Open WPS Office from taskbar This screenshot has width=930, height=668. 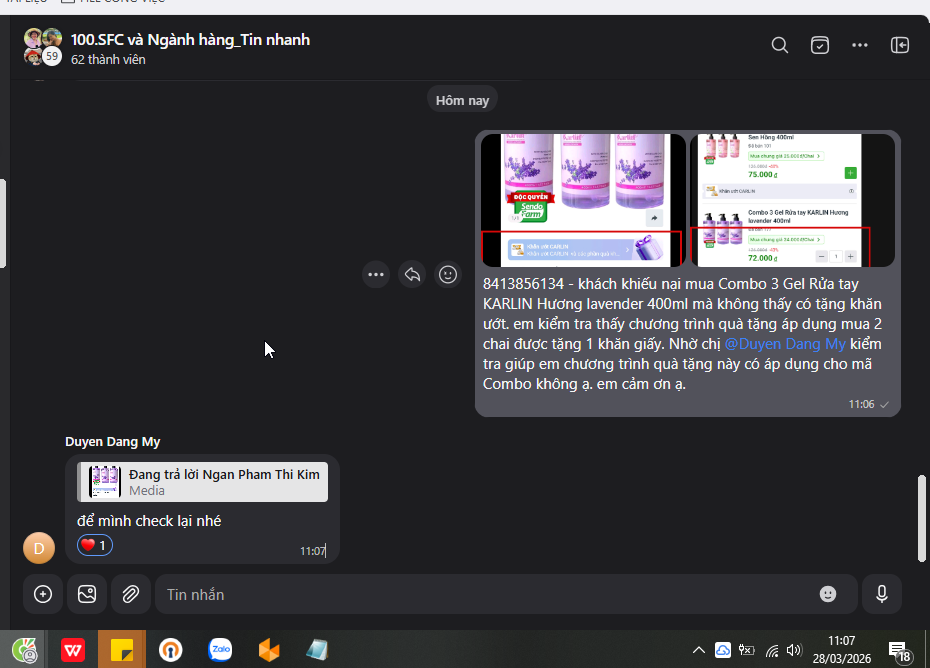coord(73,650)
